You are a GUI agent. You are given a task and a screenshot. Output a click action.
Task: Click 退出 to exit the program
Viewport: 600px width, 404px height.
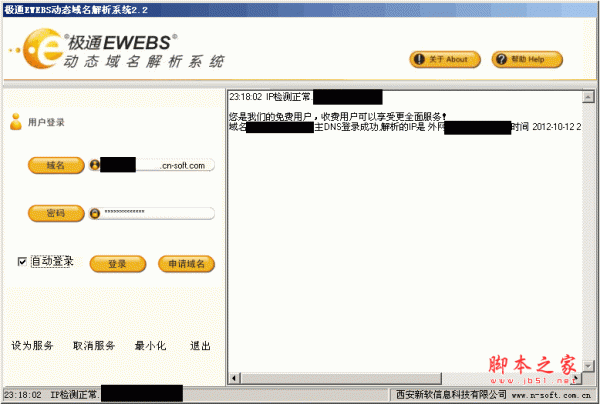[x=200, y=345]
